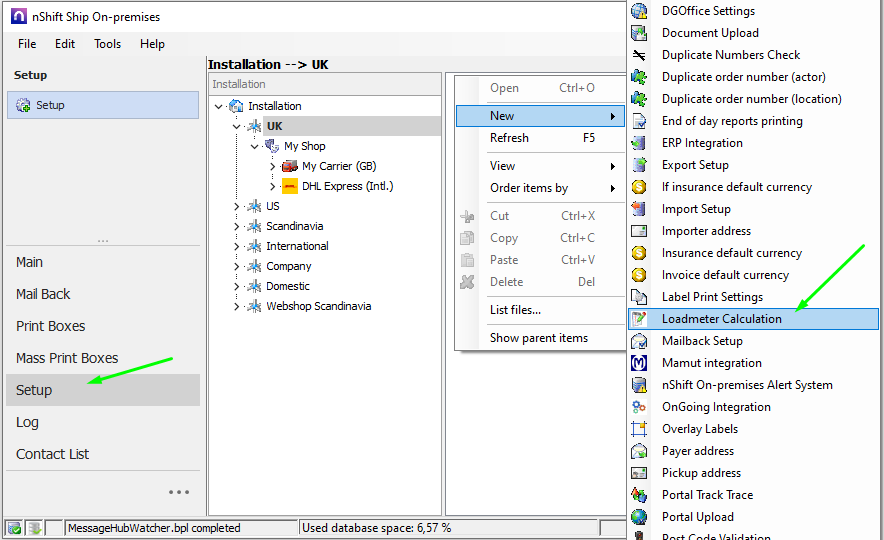Collapse the My Shop tree node

[x=255, y=146]
